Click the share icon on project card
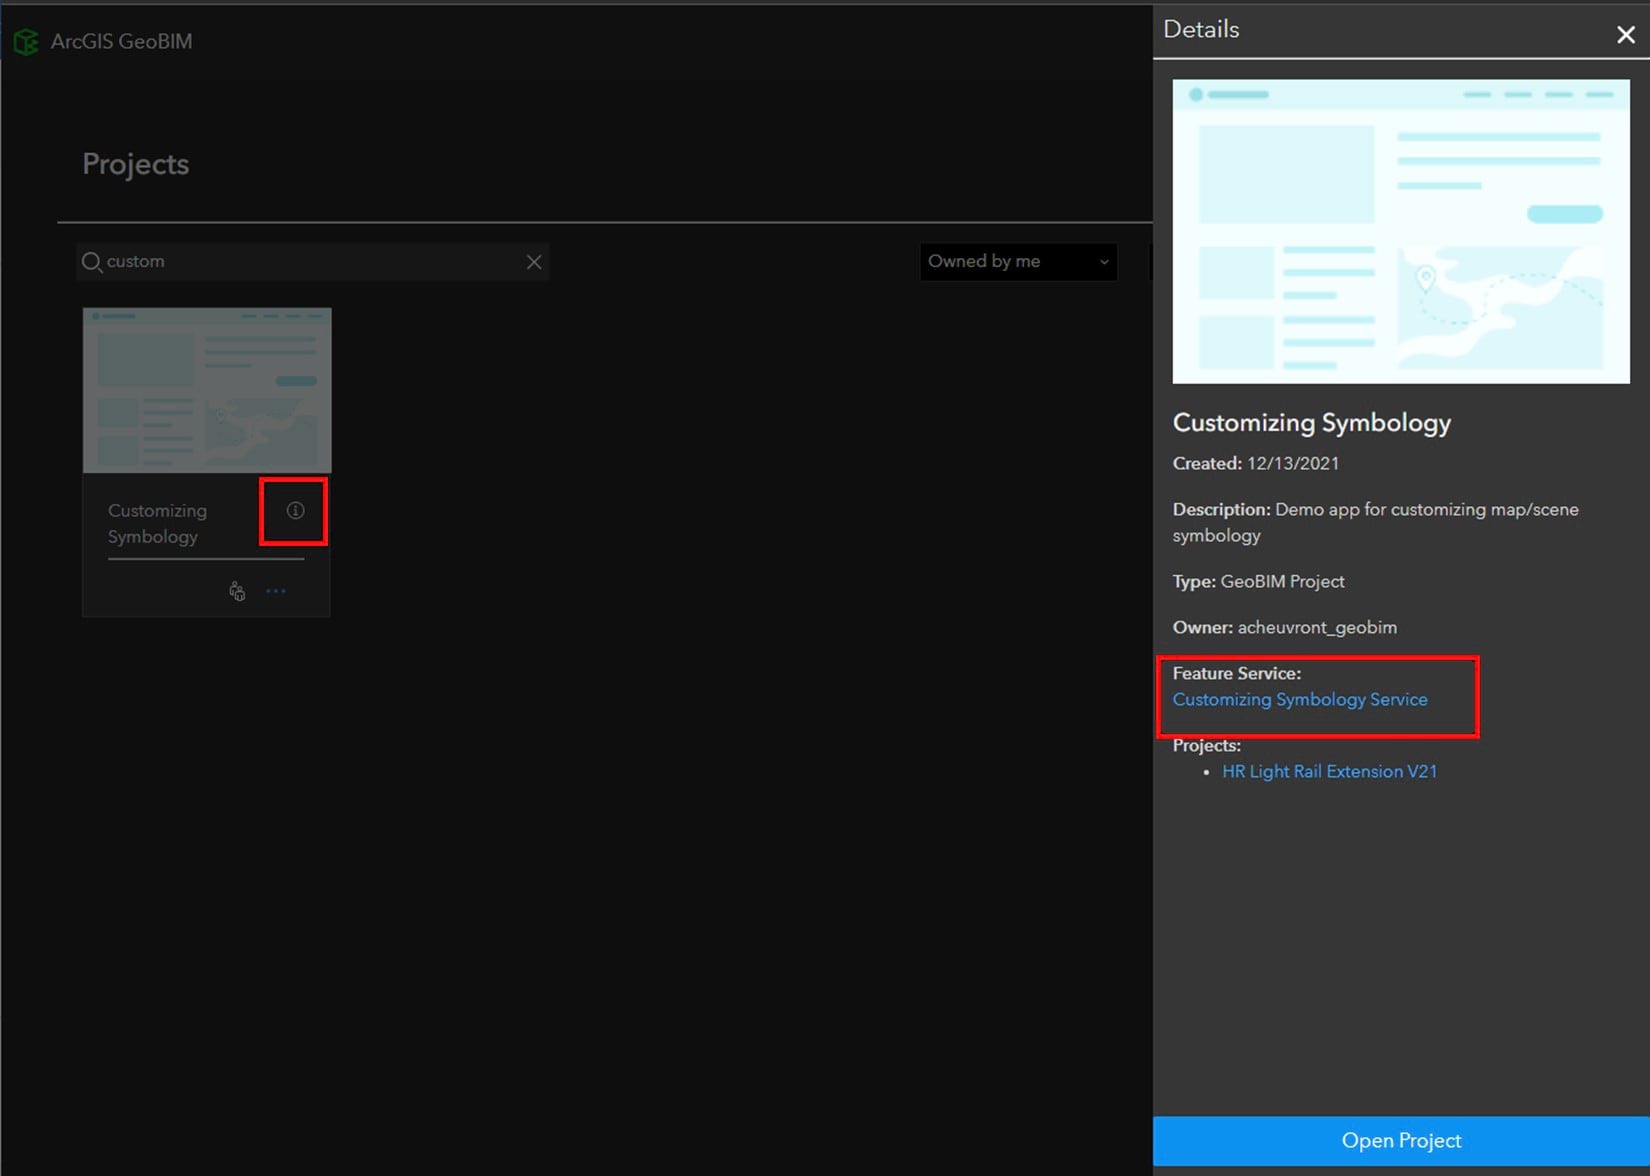 [x=237, y=591]
